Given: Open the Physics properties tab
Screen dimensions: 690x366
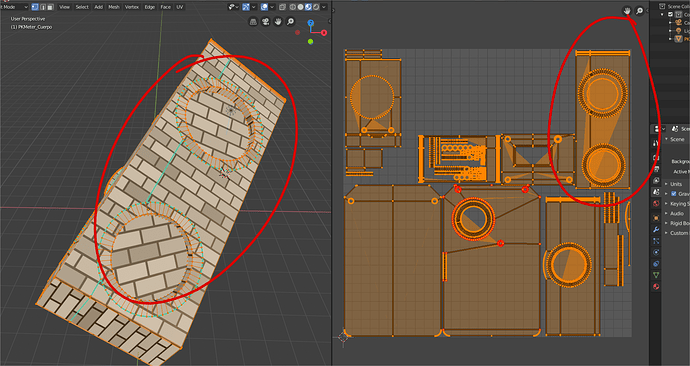Looking at the screenshot, I should [x=656, y=252].
